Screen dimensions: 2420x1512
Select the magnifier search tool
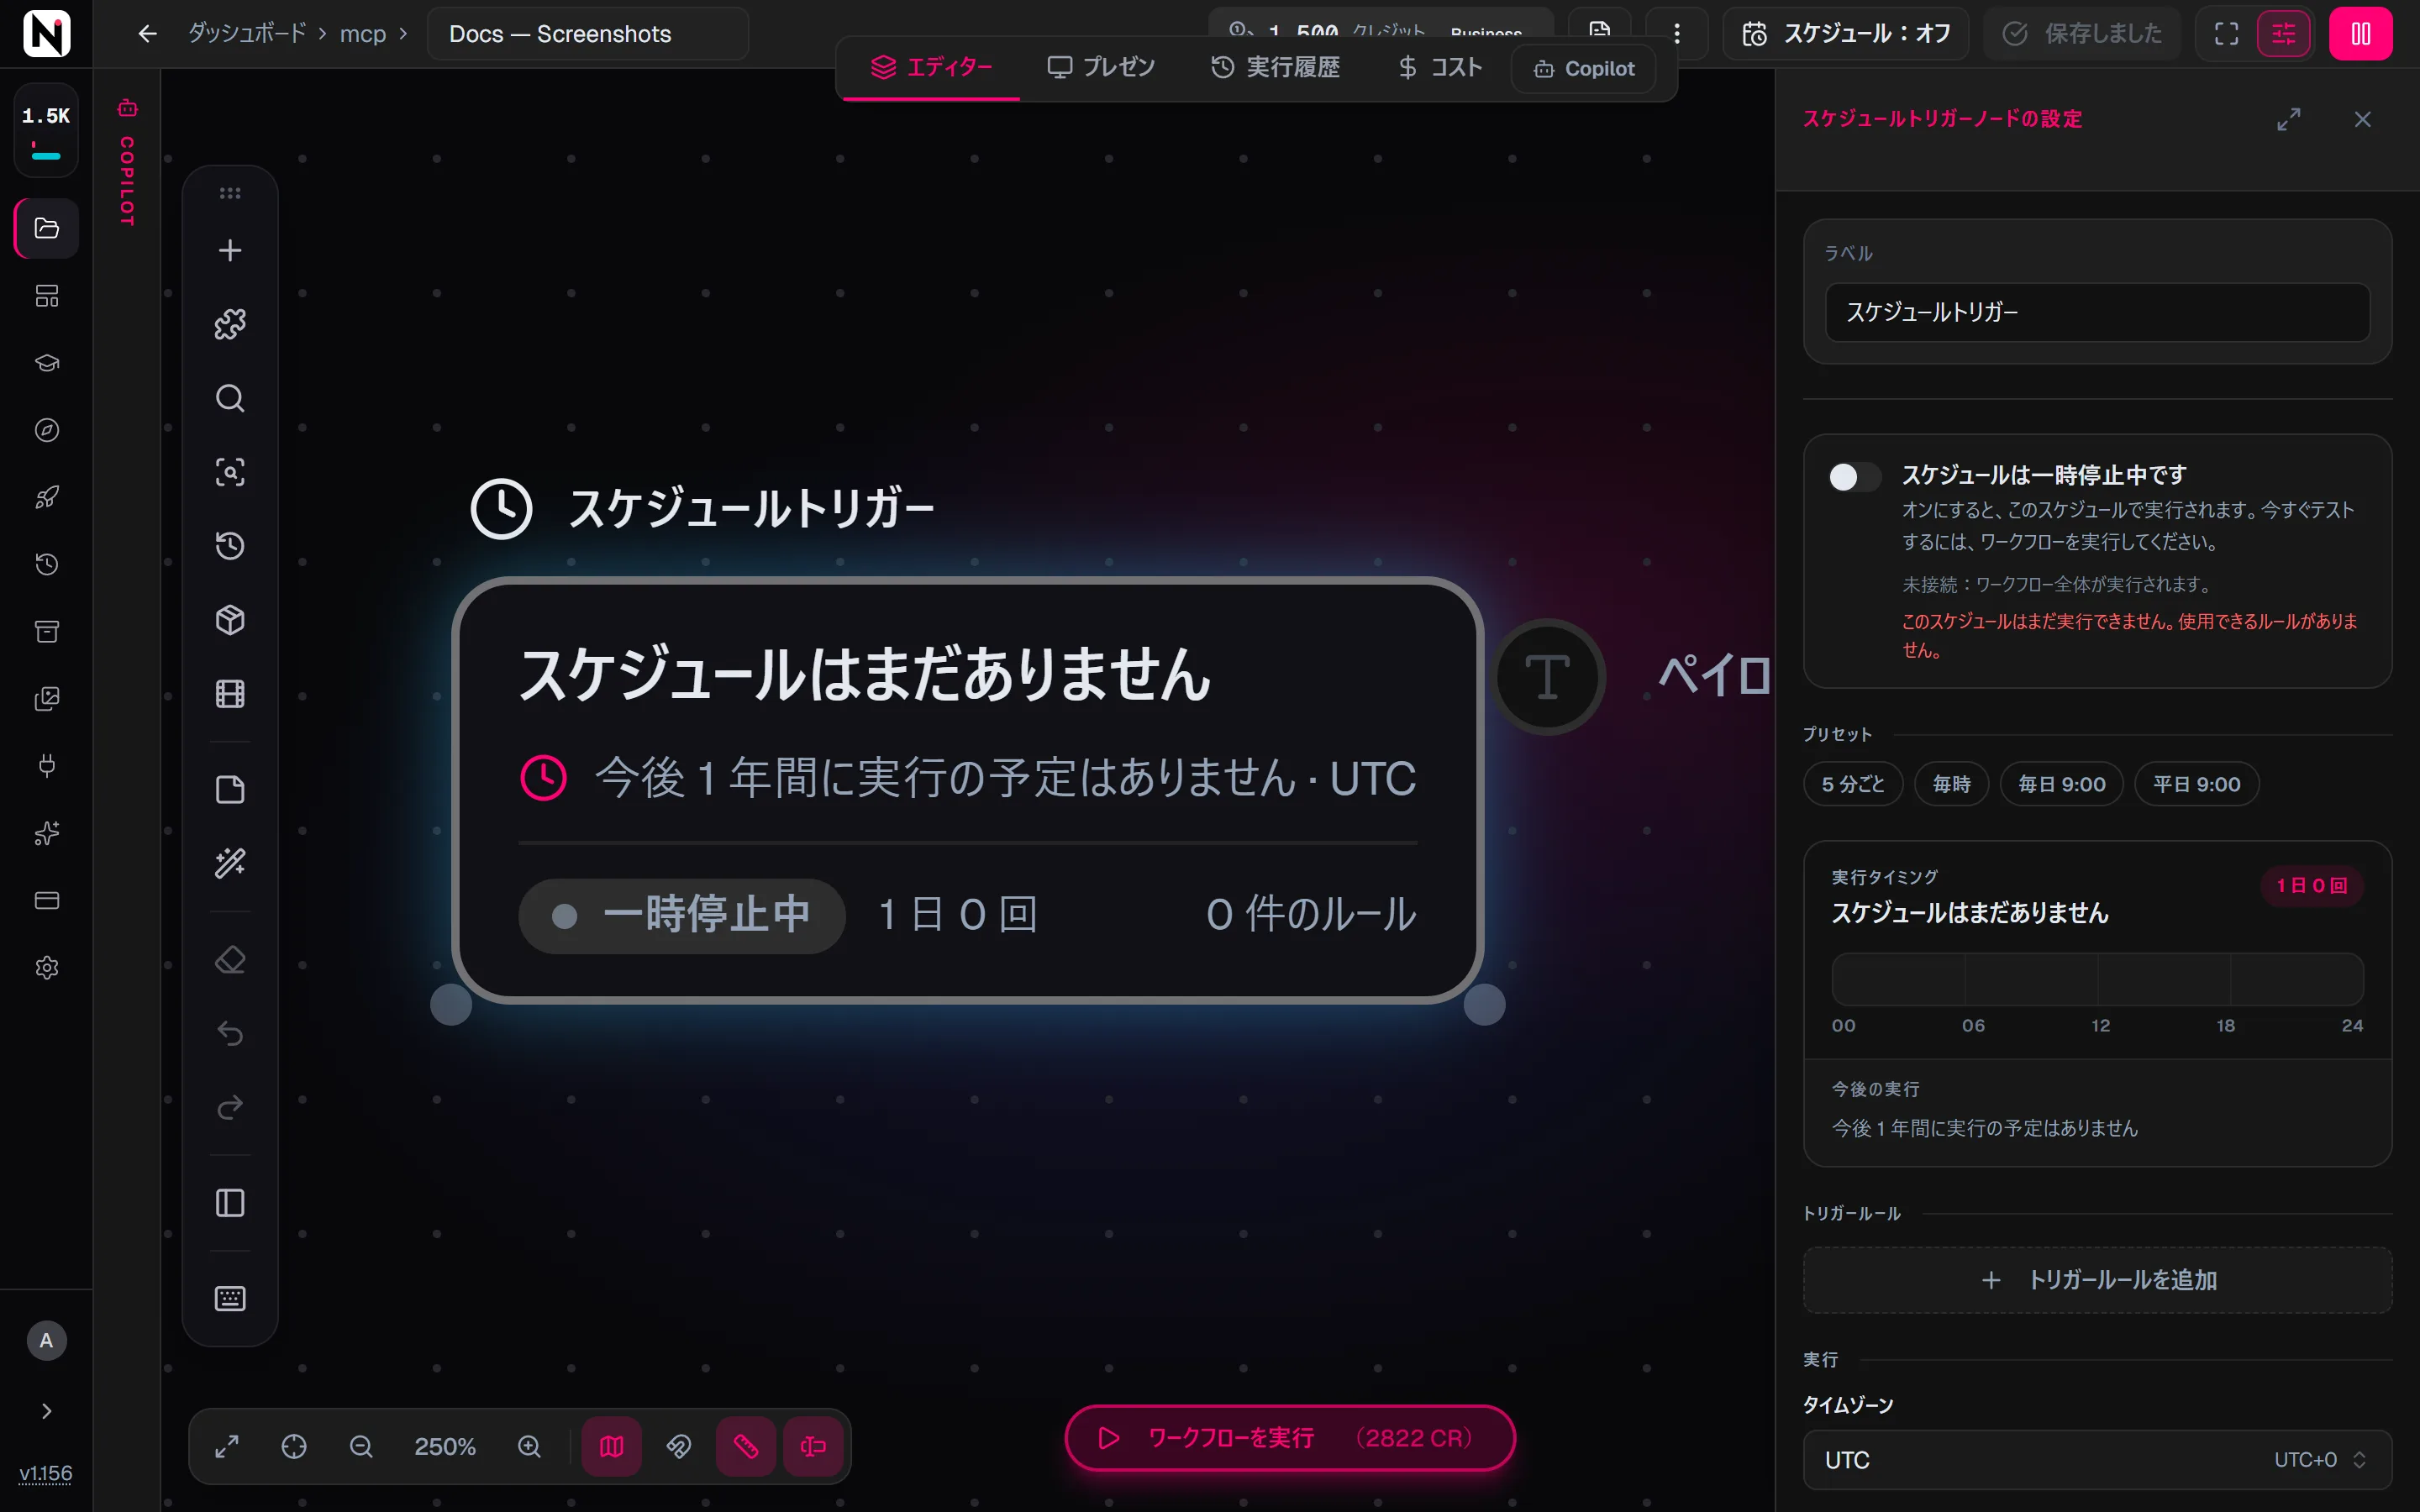click(x=230, y=398)
